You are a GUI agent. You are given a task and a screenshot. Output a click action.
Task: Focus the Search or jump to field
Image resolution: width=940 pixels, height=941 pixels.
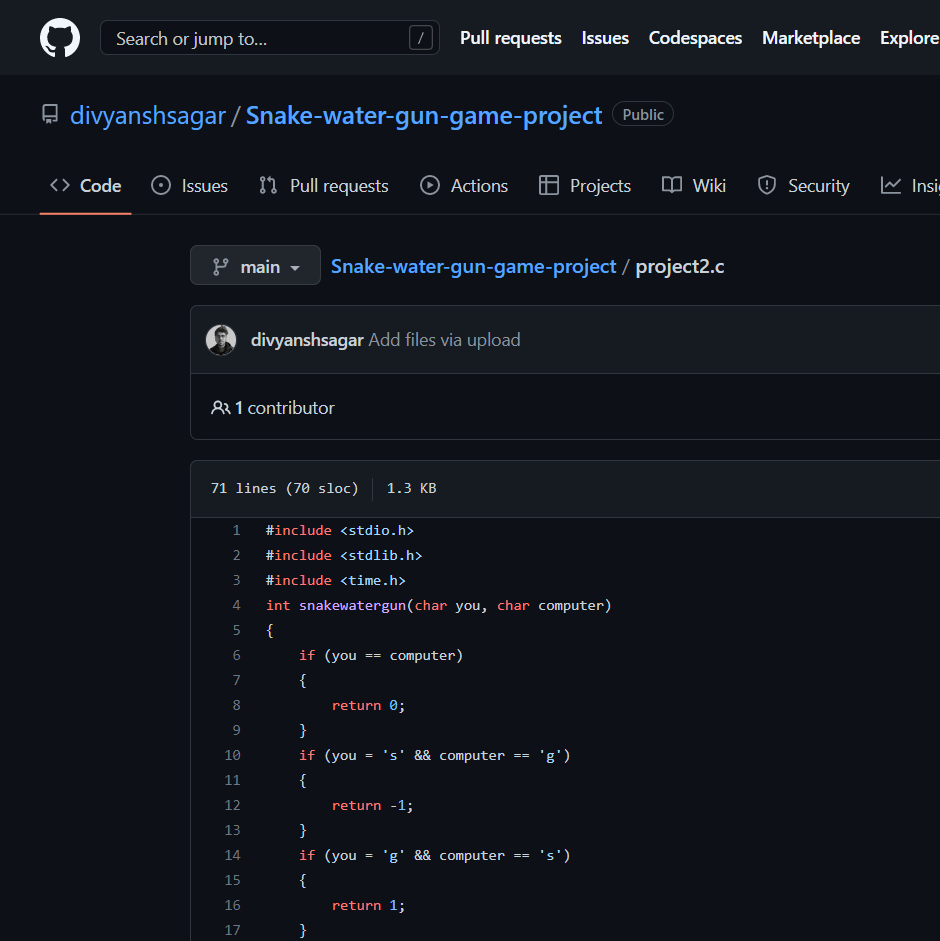coord(270,38)
